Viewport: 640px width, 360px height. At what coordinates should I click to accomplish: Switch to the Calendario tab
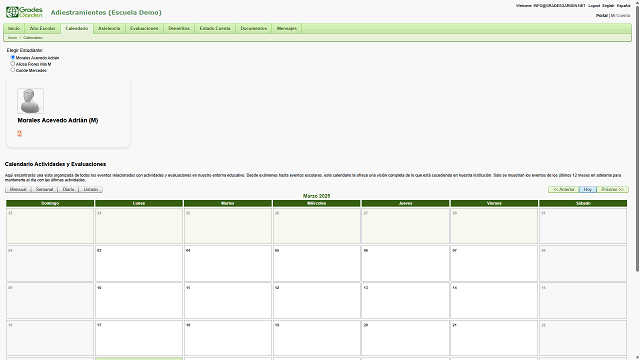pyautogui.click(x=77, y=28)
